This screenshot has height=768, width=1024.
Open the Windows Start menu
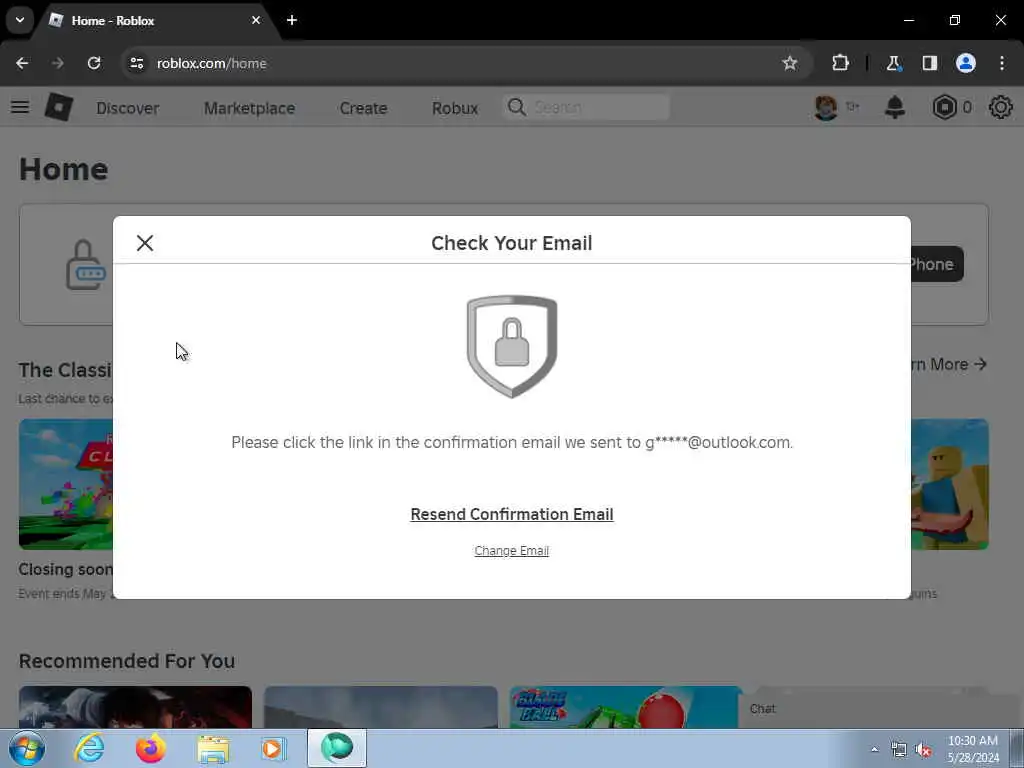[26, 748]
